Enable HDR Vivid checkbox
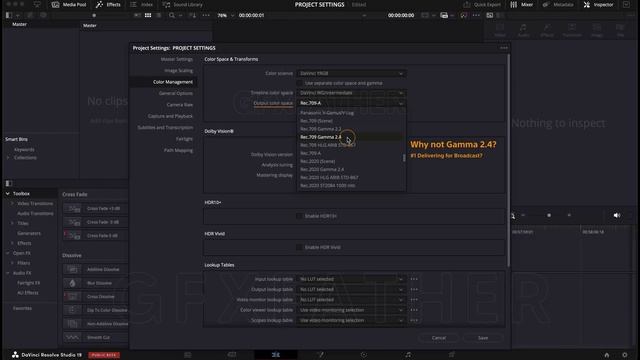This screenshot has height=360, width=640. tap(300, 247)
